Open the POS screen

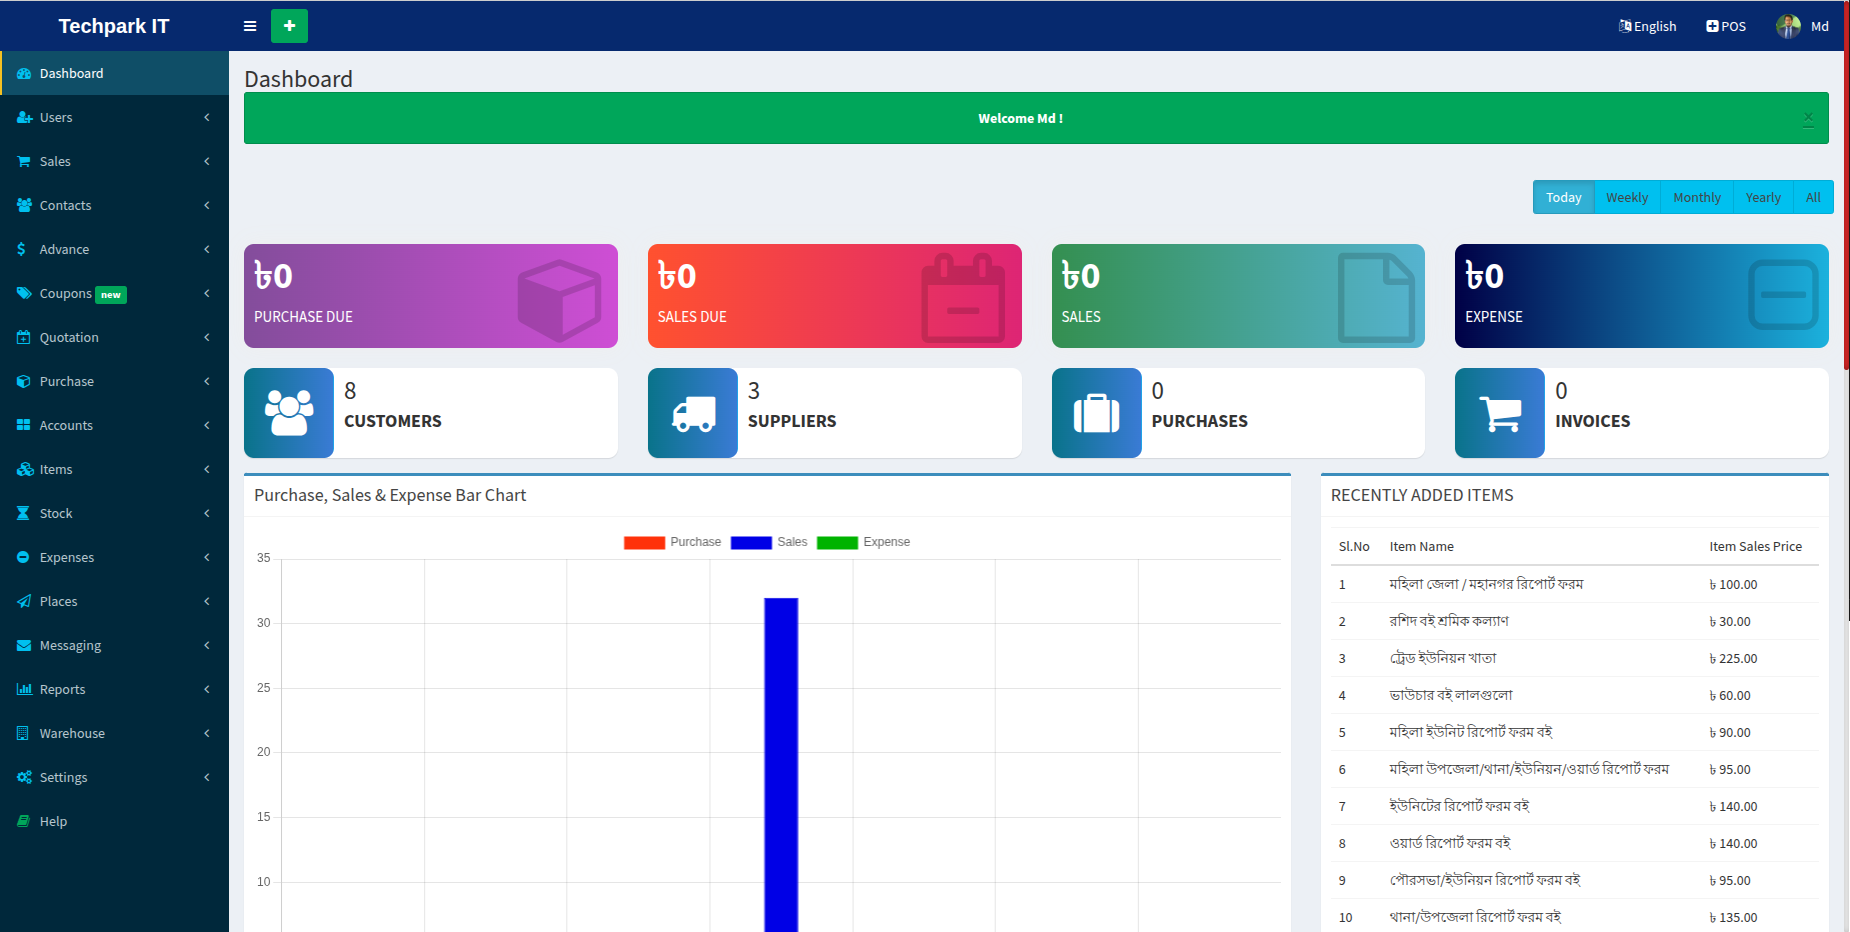click(x=1725, y=25)
